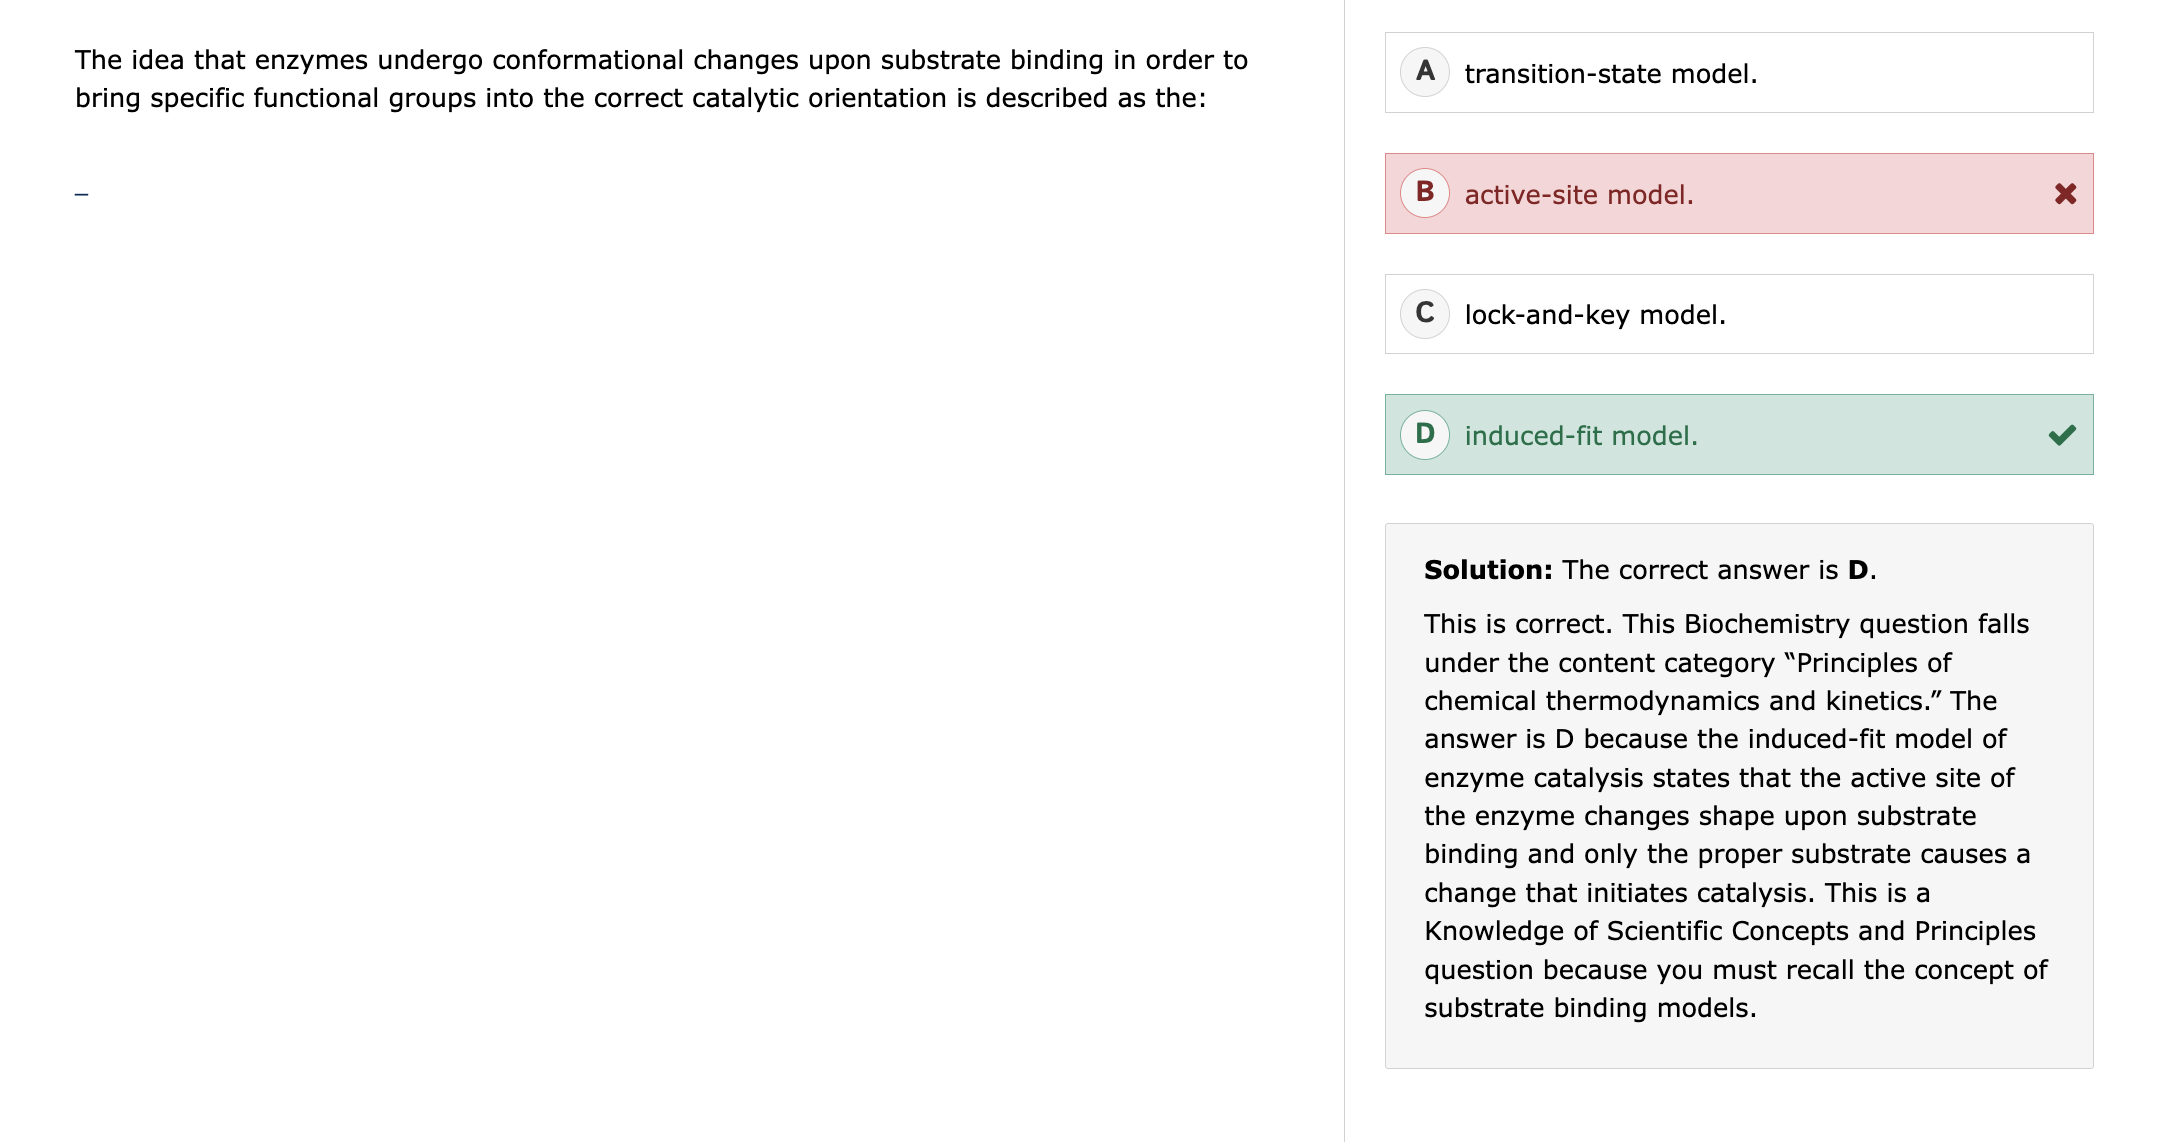Select the "transition-state model." answer text
2176x1142 pixels.
click(1610, 74)
